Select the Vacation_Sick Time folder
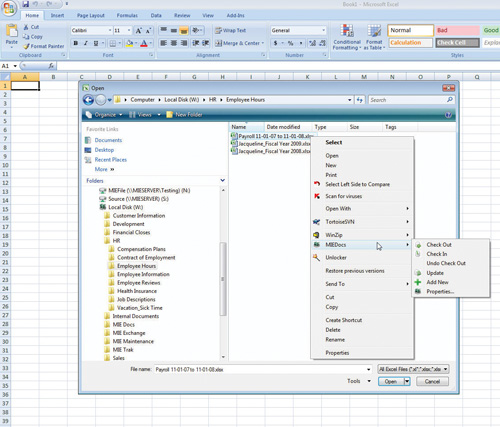 (x=140, y=308)
